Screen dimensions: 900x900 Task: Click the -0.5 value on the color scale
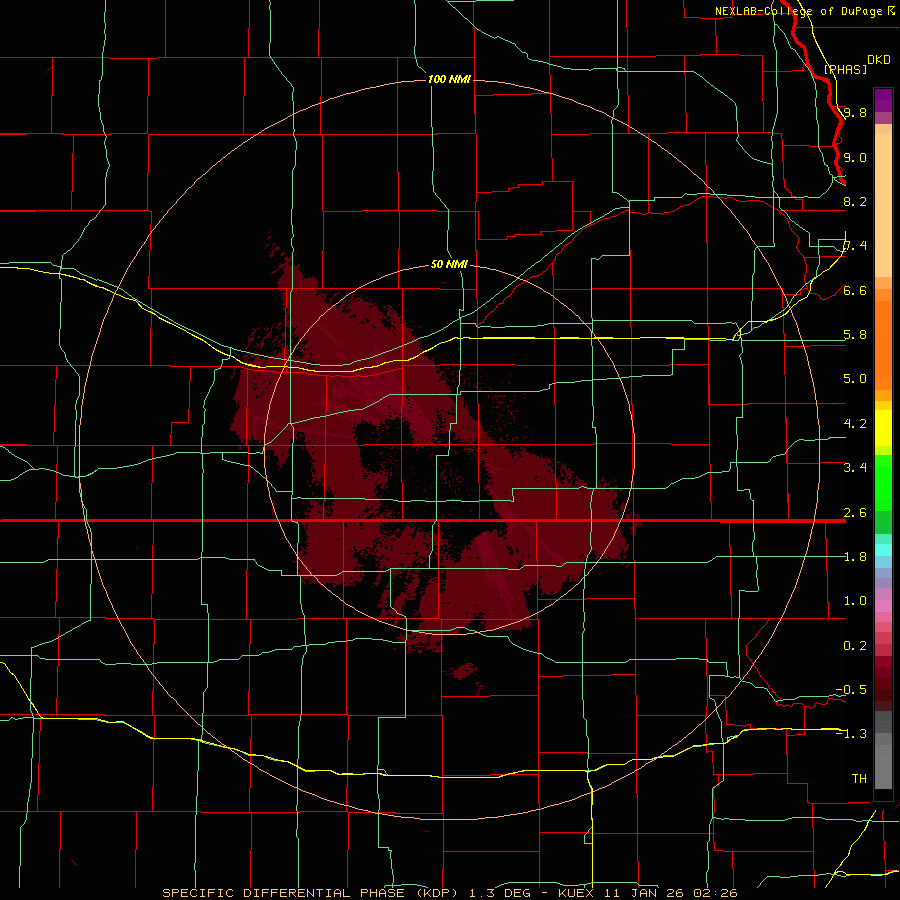[x=851, y=690]
